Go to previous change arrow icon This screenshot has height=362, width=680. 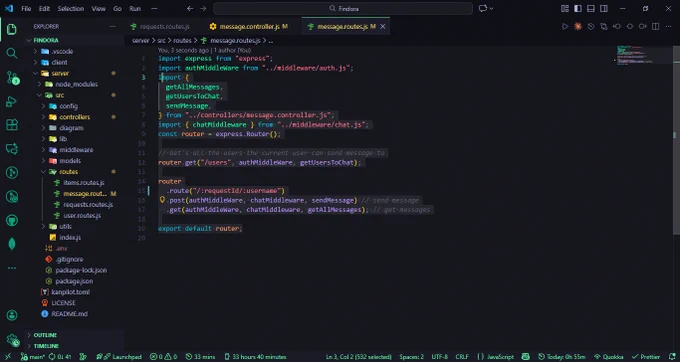coord(617,26)
